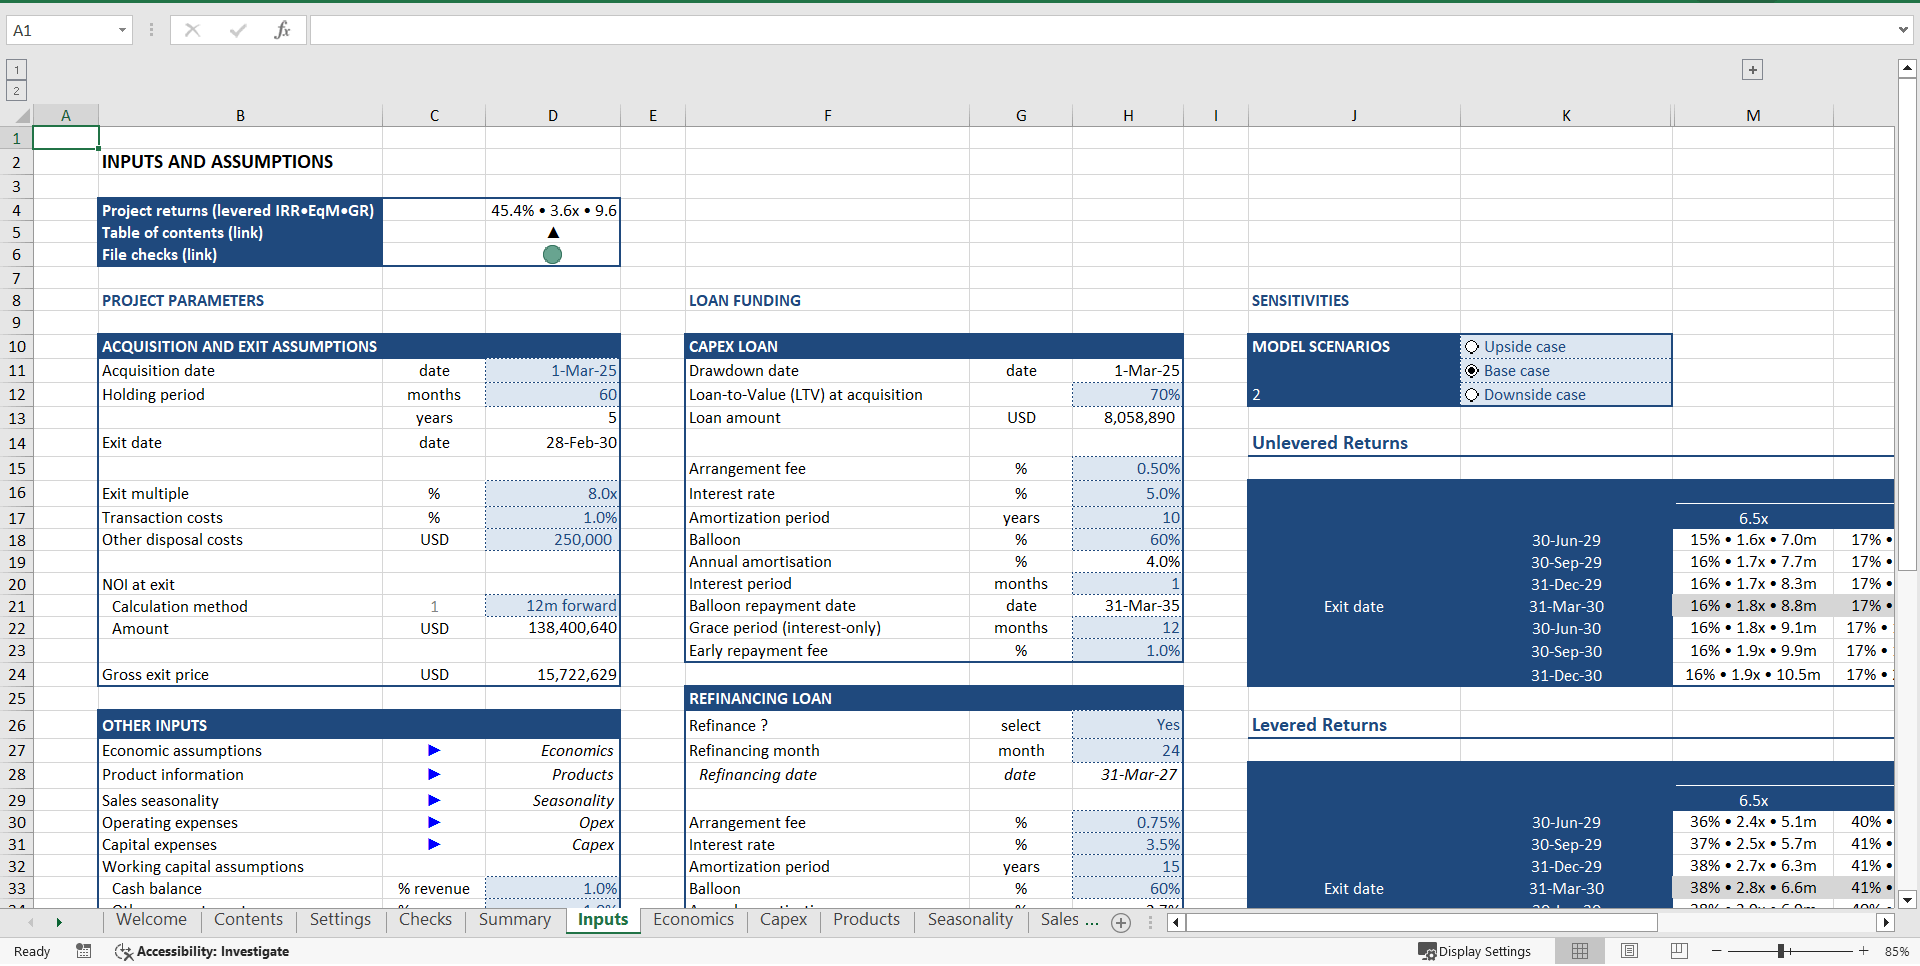Viewport: 1920px width, 966px height.
Task: Zoom out with minus button
Action: 1716,951
